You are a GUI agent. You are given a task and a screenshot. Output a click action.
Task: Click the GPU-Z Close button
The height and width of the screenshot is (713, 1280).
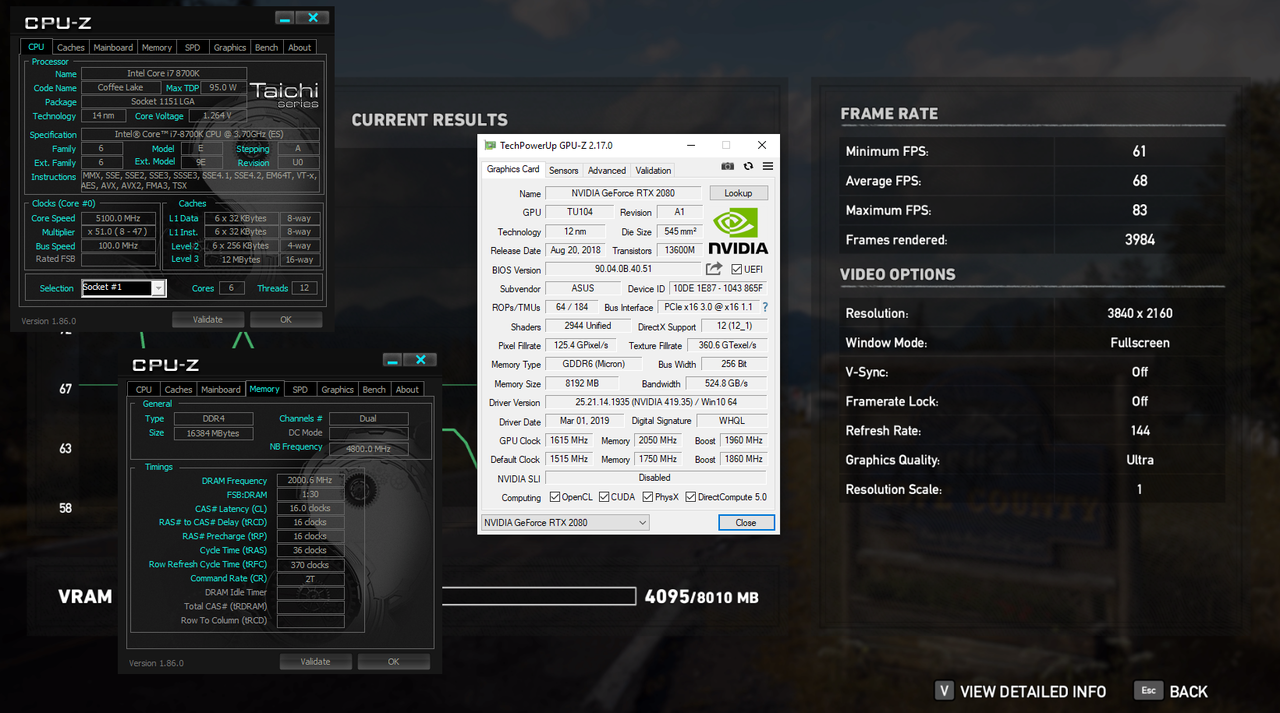tap(746, 523)
